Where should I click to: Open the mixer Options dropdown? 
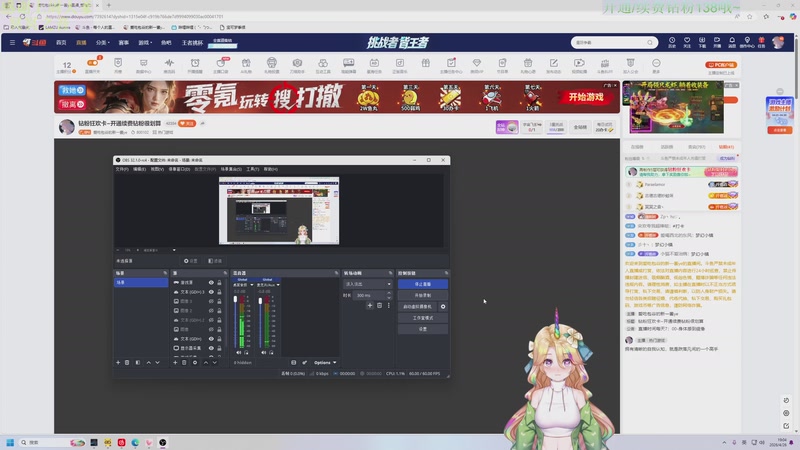click(325, 362)
